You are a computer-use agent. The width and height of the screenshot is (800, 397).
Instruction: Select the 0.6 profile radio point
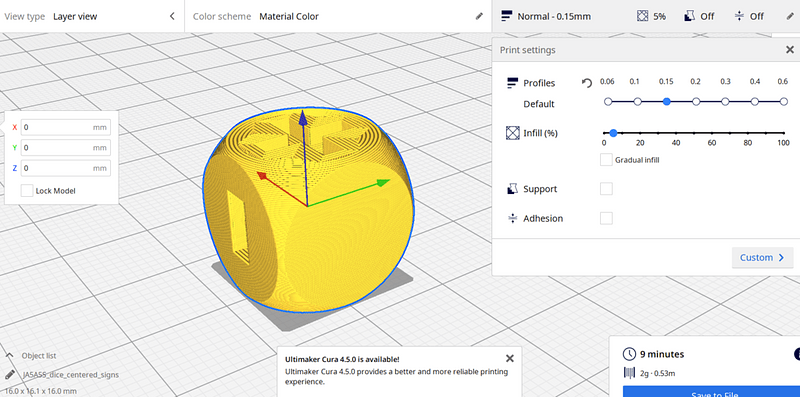pyautogui.click(x=784, y=102)
